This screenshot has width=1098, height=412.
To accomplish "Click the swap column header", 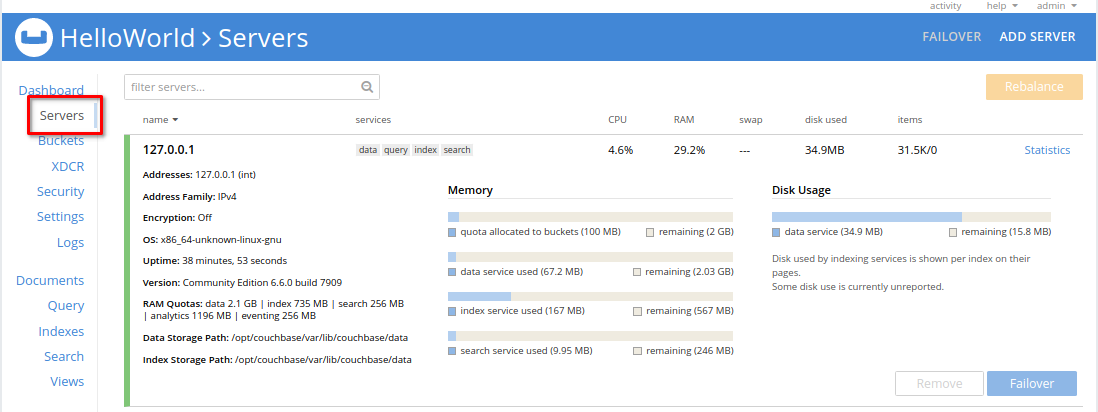I will pos(751,120).
